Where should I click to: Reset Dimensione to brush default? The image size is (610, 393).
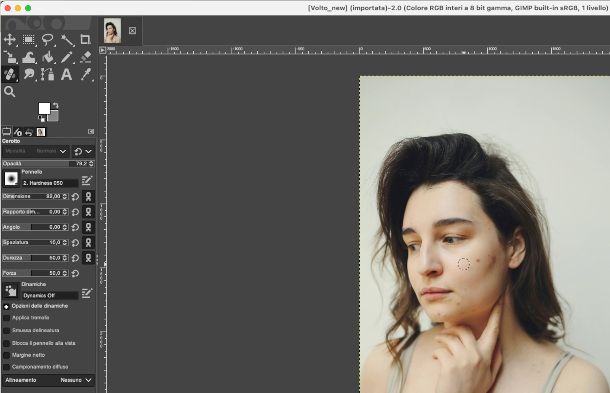[x=75, y=196]
